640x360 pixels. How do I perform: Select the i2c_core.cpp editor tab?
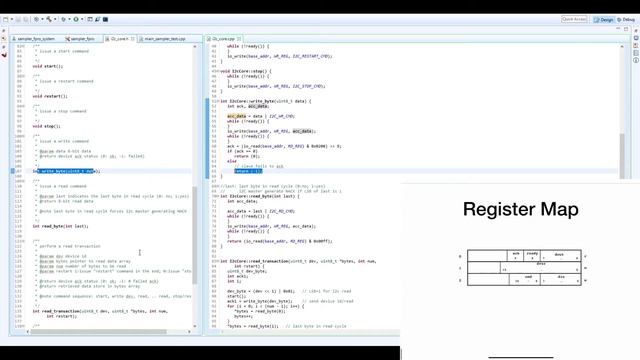223,39
